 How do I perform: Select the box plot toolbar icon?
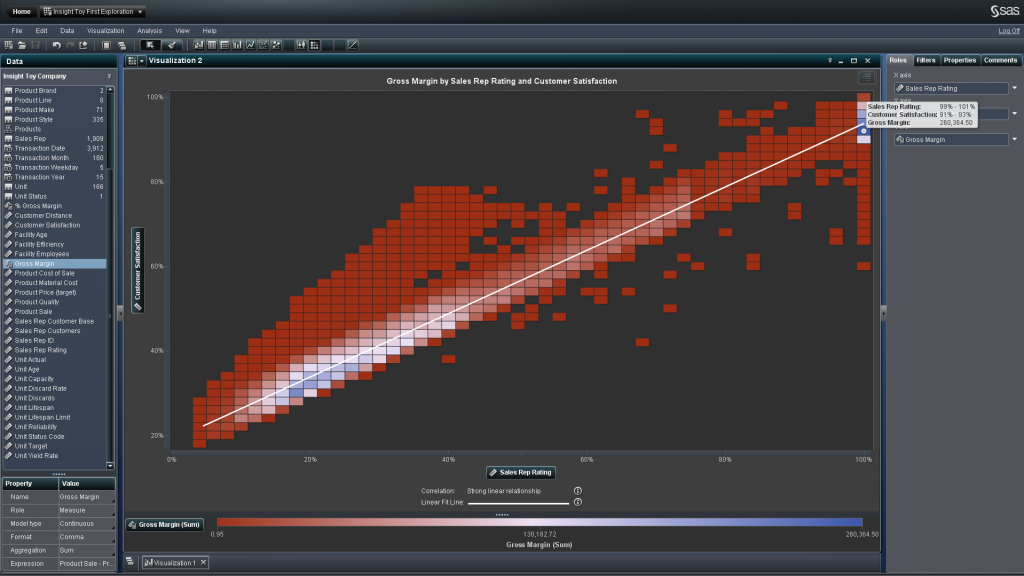(x=301, y=45)
